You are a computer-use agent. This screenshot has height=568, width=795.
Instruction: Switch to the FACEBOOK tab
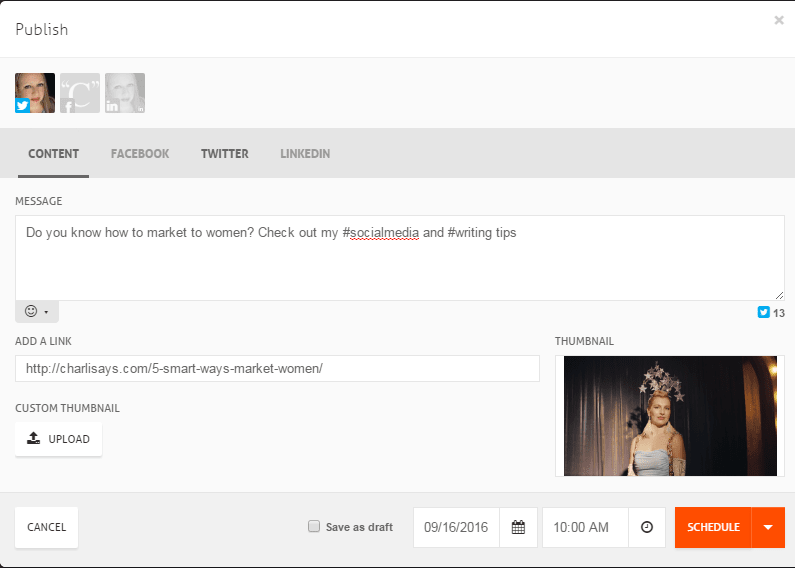coord(140,154)
